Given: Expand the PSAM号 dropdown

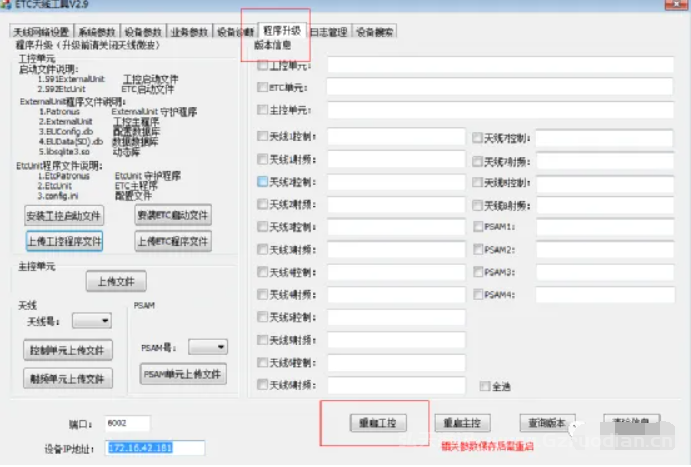Looking at the screenshot, I should tap(208, 346).
